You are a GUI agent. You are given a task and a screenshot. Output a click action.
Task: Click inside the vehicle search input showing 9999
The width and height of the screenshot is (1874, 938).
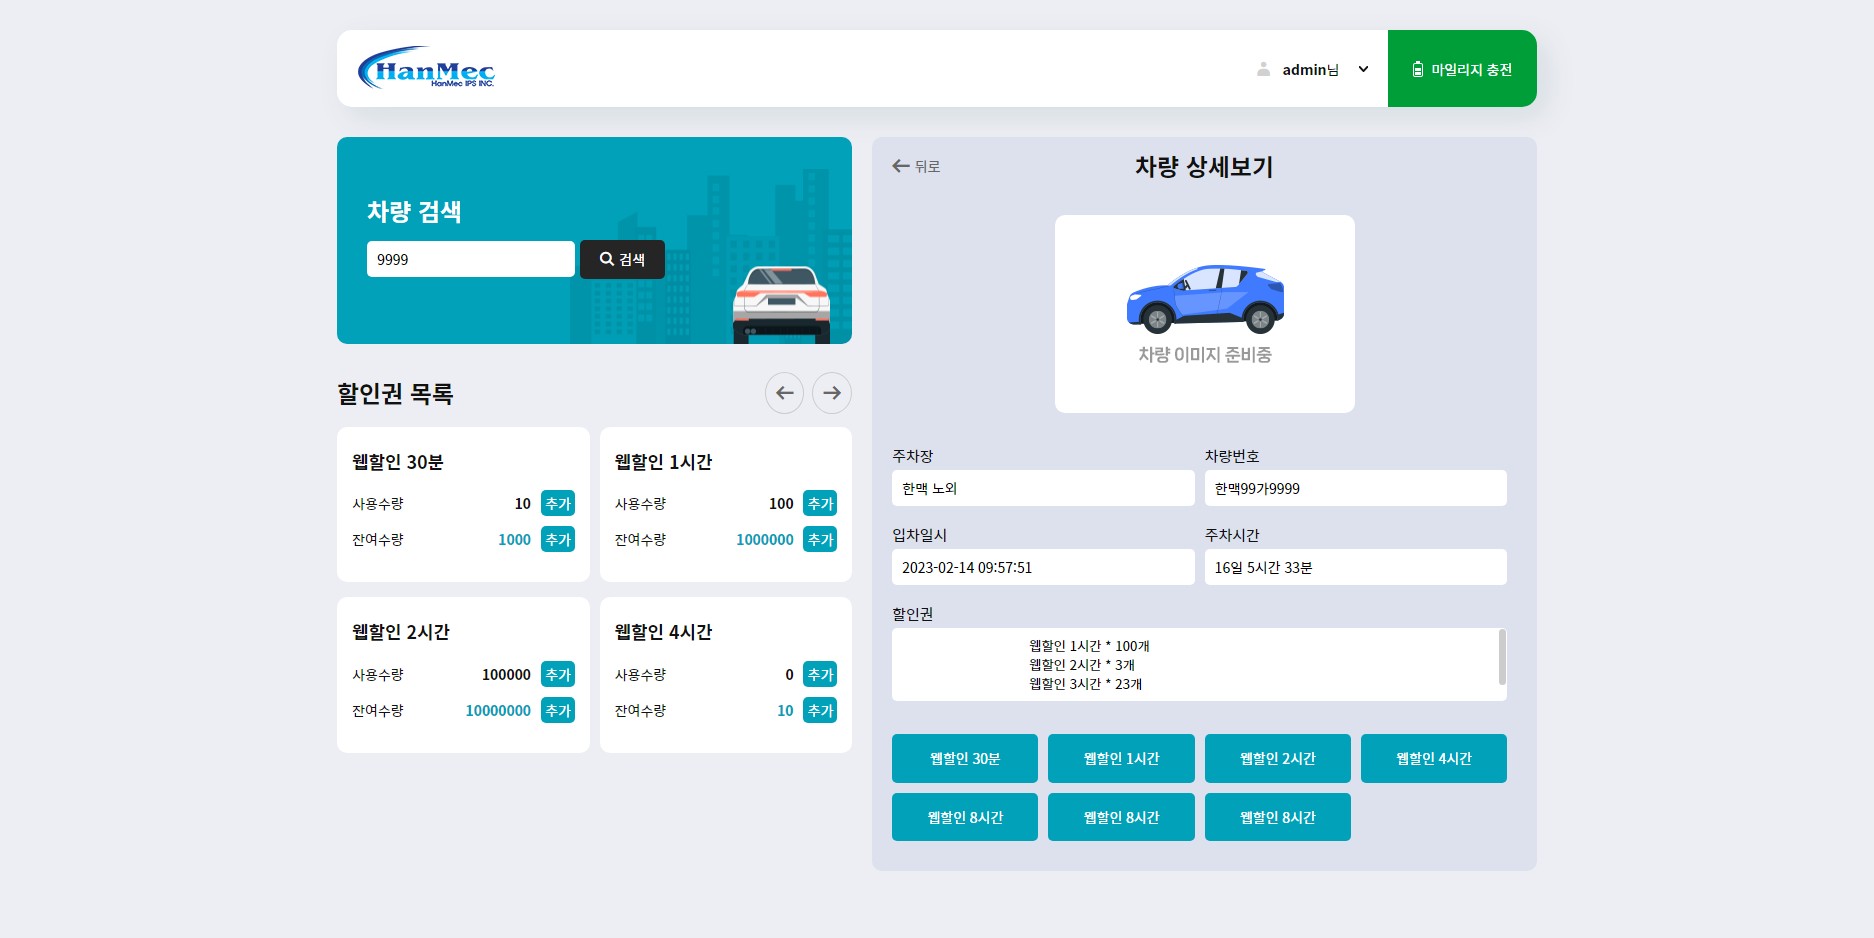pos(470,259)
